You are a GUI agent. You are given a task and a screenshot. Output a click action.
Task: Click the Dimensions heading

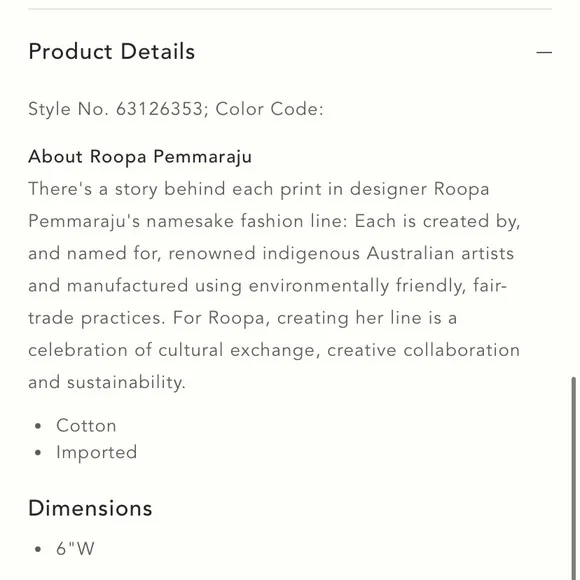click(x=90, y=508)
